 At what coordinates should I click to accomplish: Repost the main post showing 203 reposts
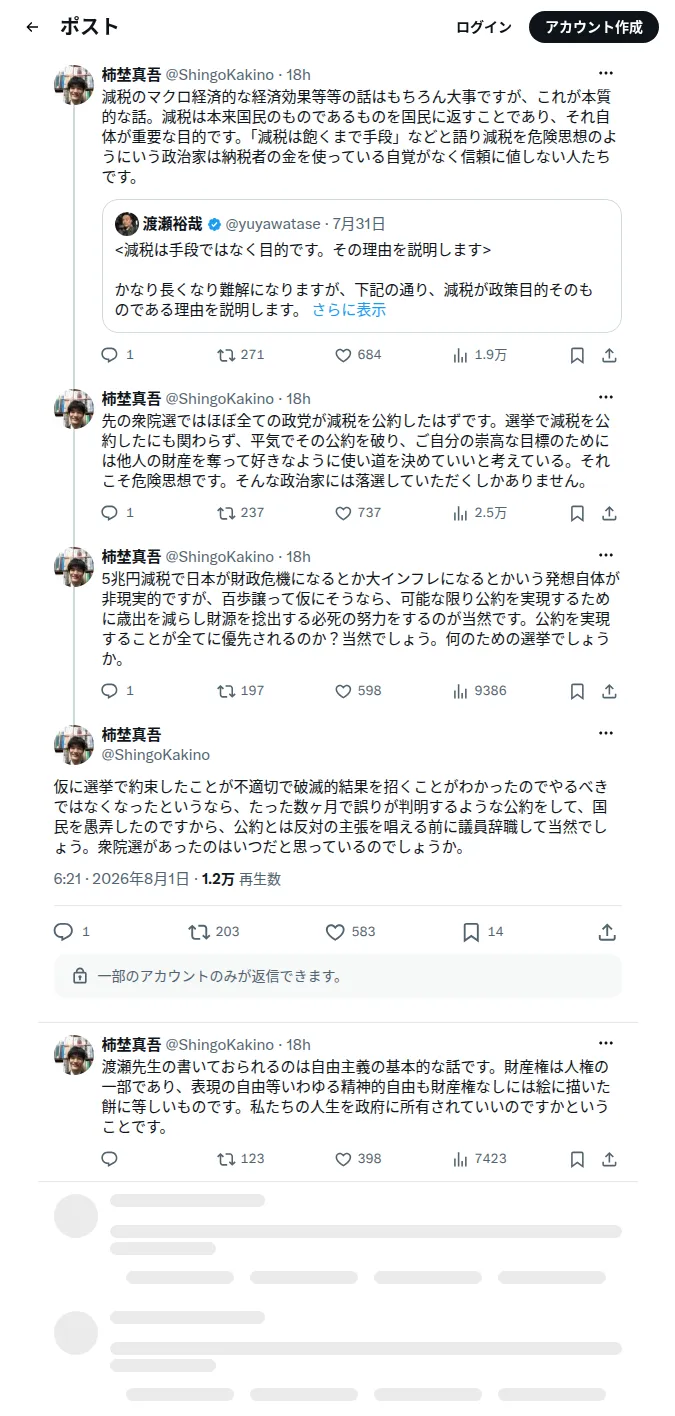(199, 932)
